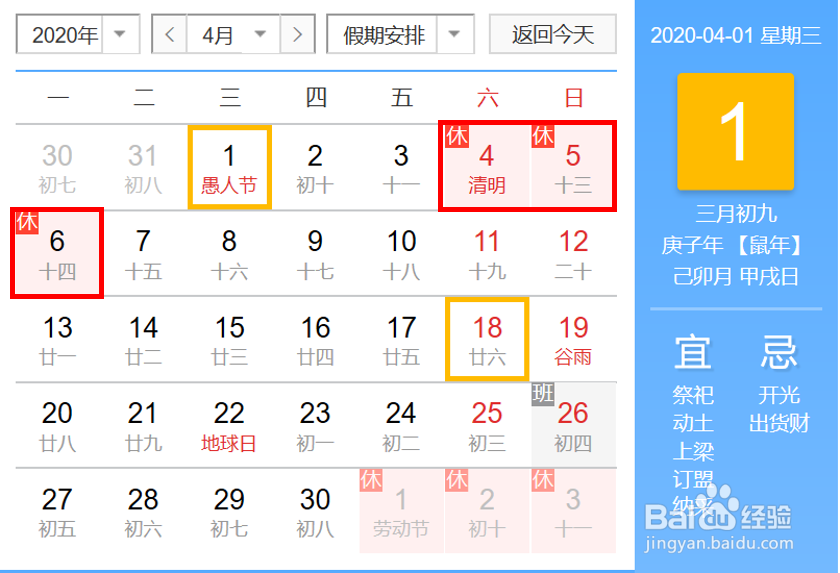Viewport: 840px width, 573px height.
Task: Click 开光 in the 忌 list
Action: click(779, 395)
